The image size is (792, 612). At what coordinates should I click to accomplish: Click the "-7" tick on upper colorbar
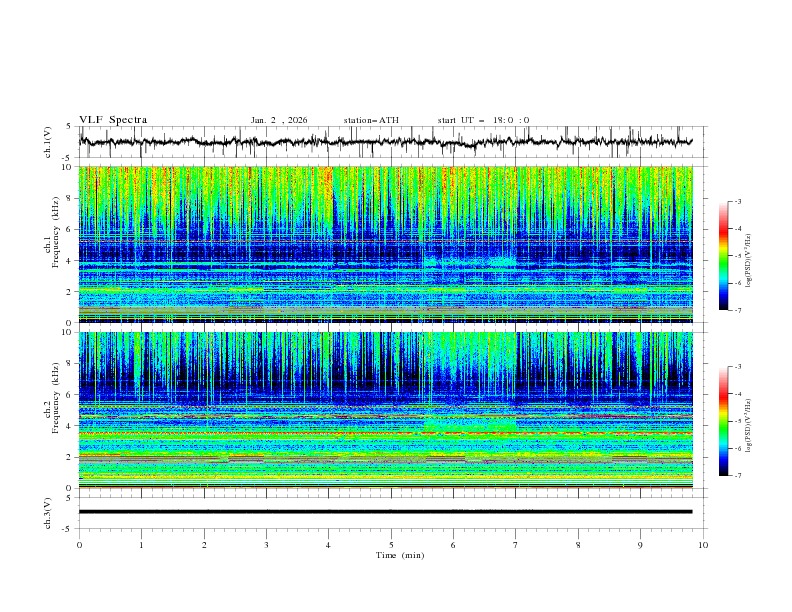click(737, 310)
